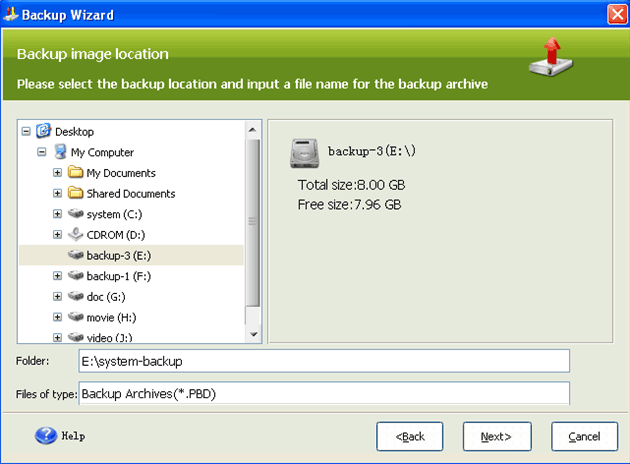Click the Desktop icon in tree
The image size is (630, 464).
[43, 131]
